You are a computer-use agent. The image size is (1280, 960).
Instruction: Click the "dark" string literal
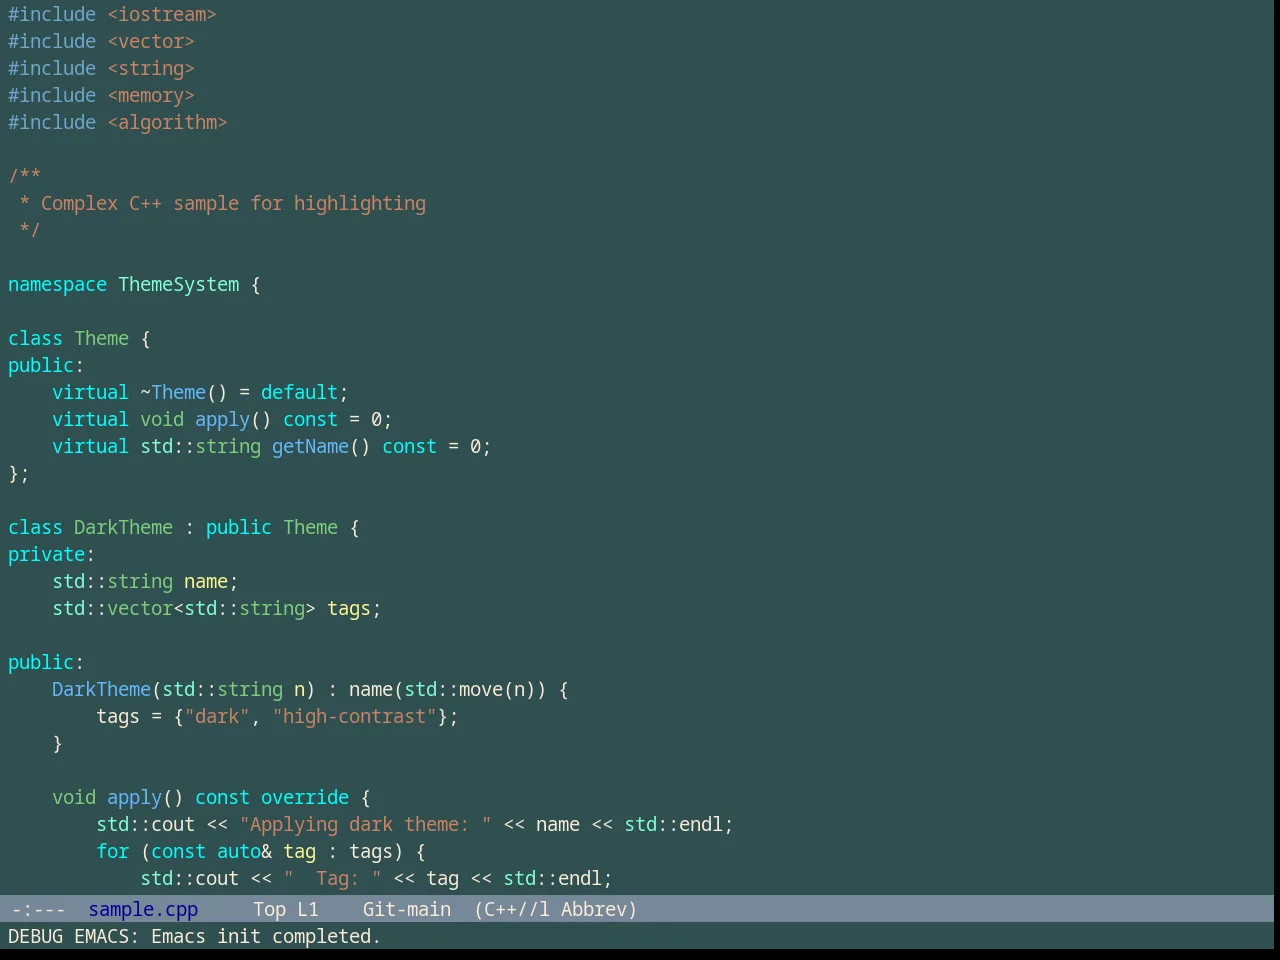[217, 716]
